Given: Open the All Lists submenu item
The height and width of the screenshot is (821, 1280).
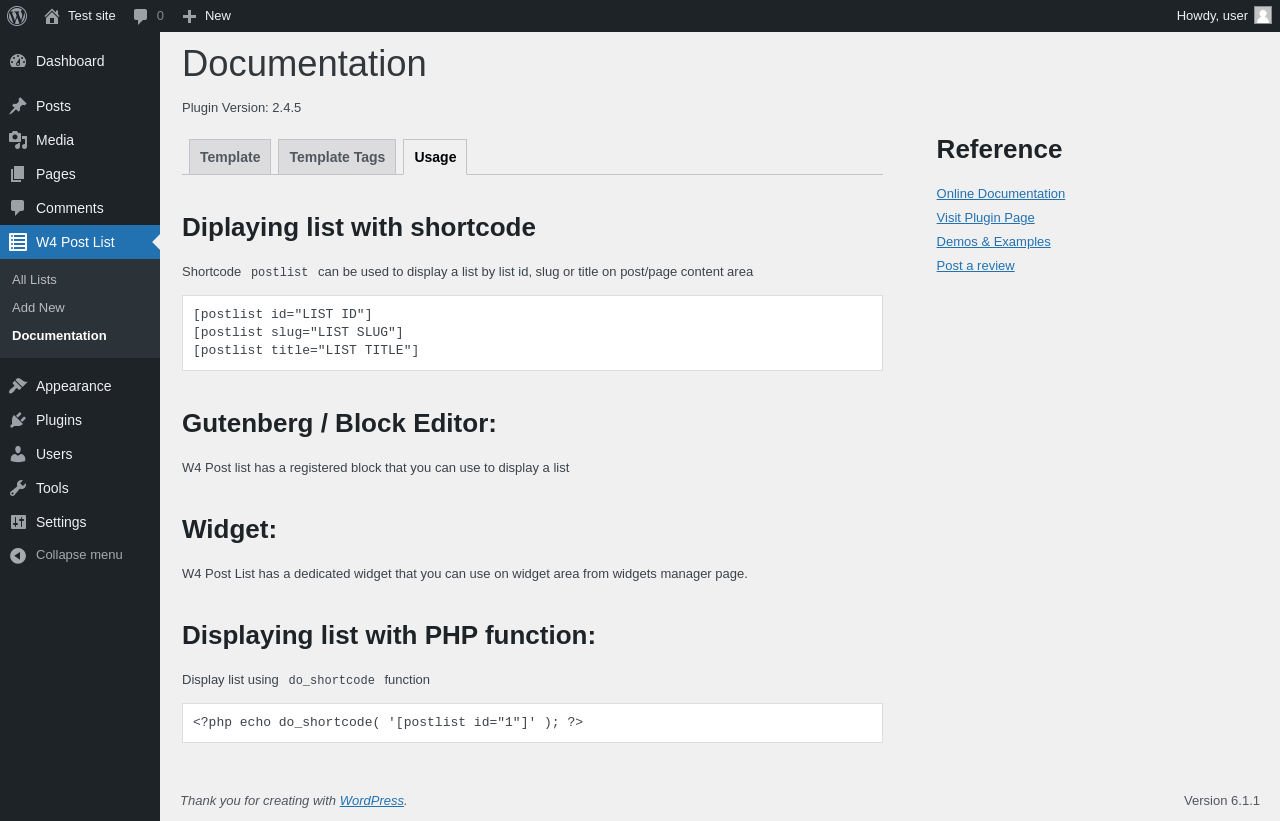Looking at the screenshot, I should pos(34,280).
